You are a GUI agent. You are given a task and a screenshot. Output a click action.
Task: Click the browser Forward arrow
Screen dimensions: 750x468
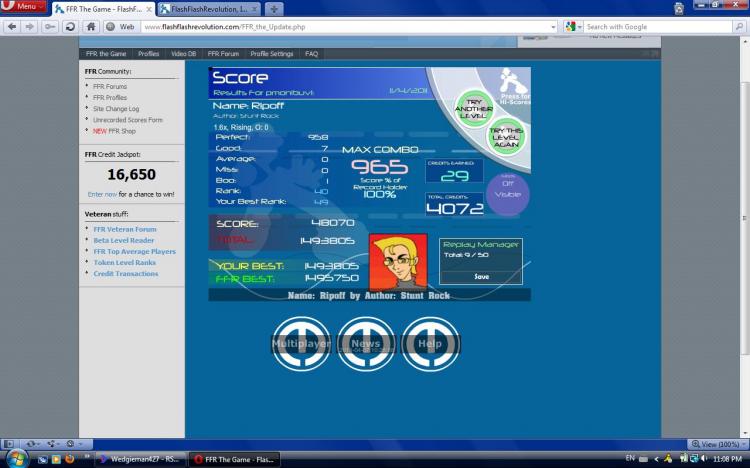coord(30,27)
